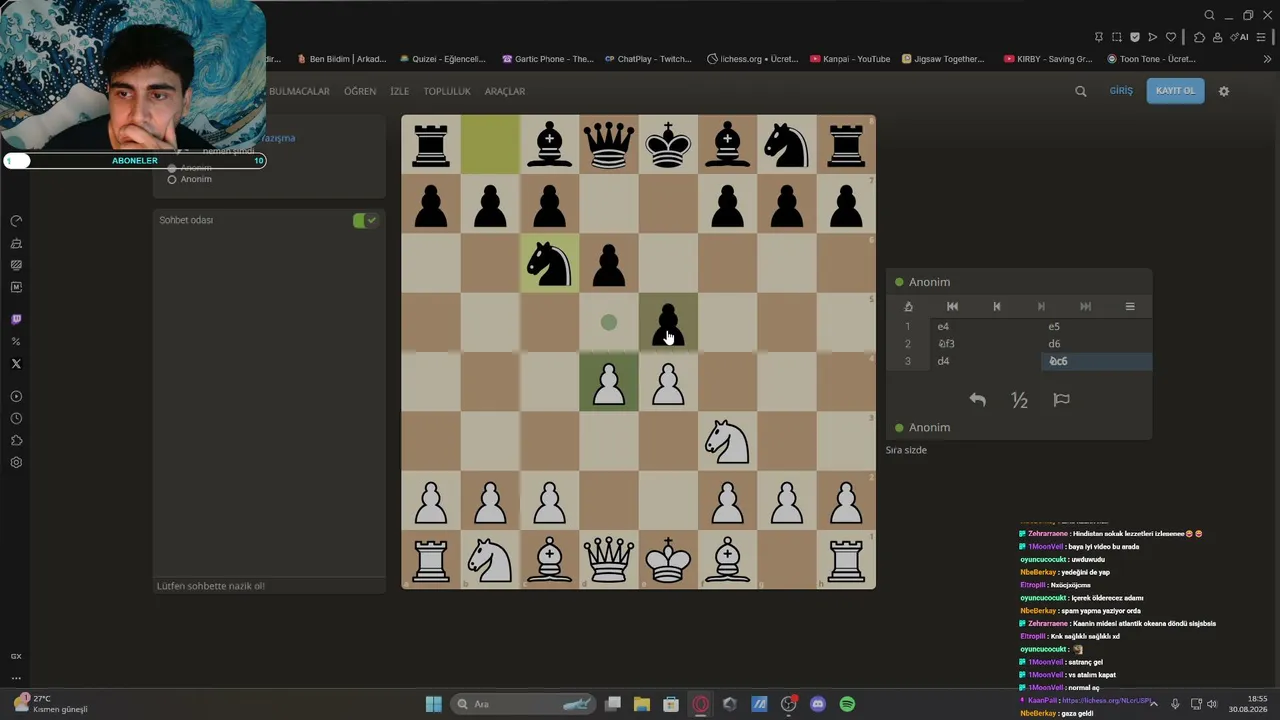Jump to the first move of the game
This screenshot has width=1280, height=720.
pyautogui.click(x=952, y=306)
